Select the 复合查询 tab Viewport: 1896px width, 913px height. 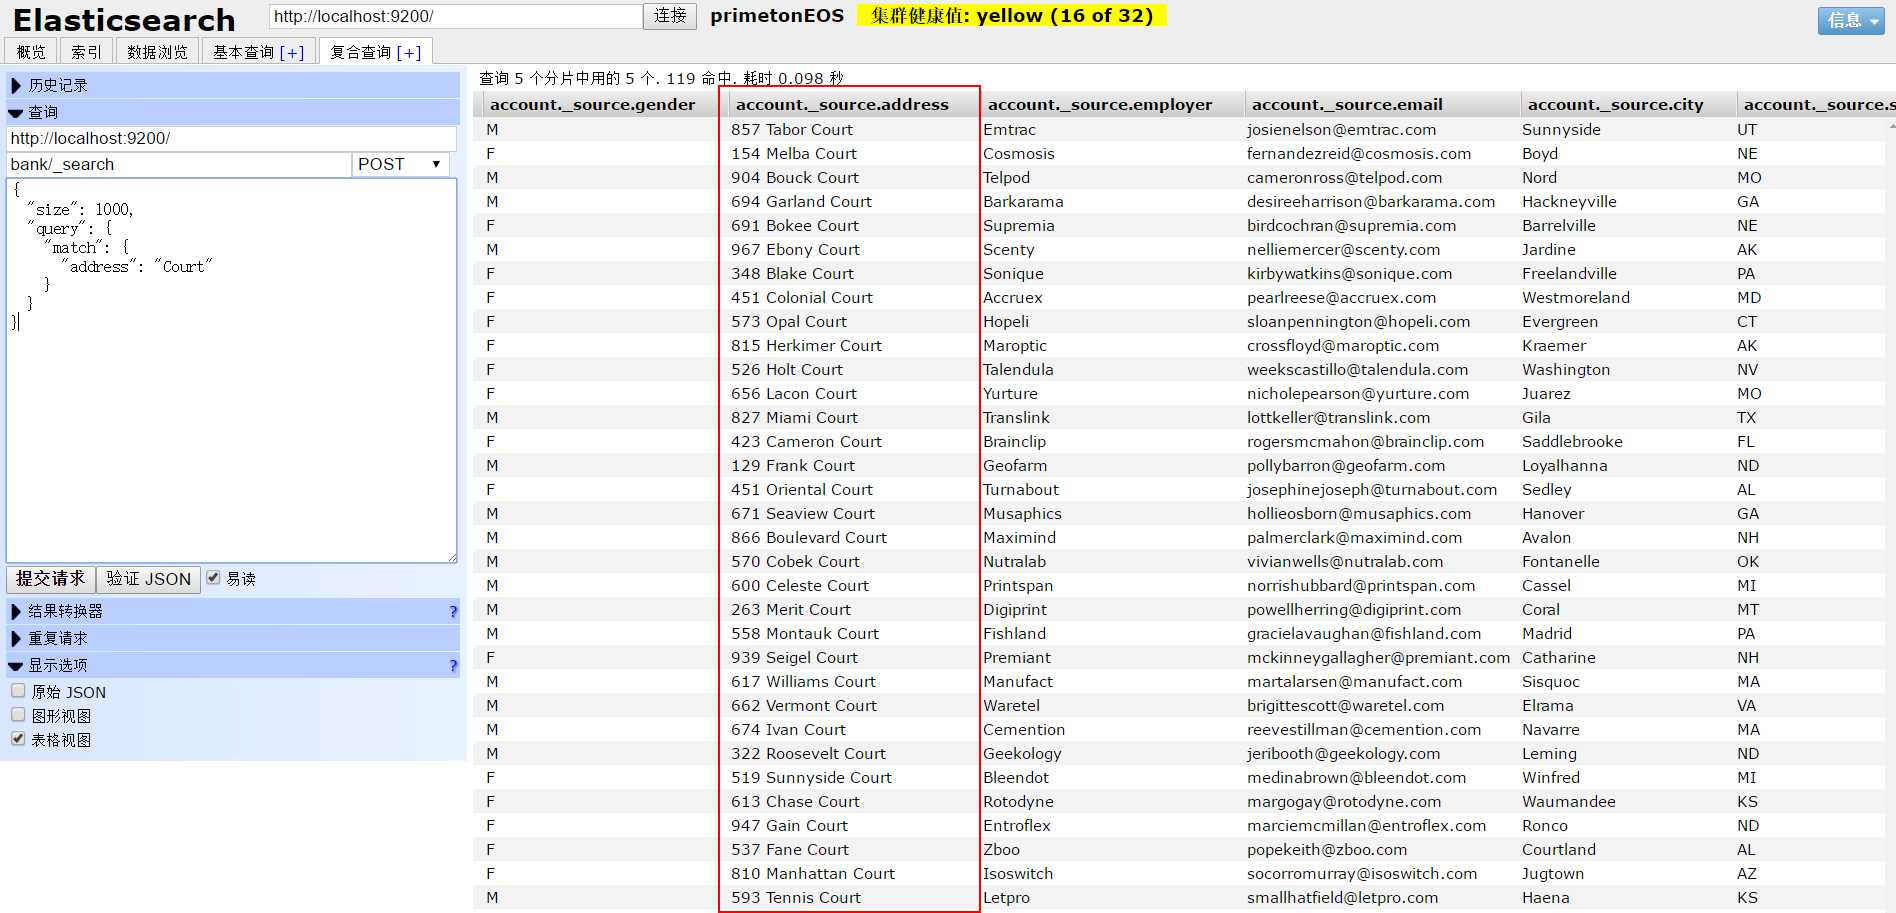point(360,52)
